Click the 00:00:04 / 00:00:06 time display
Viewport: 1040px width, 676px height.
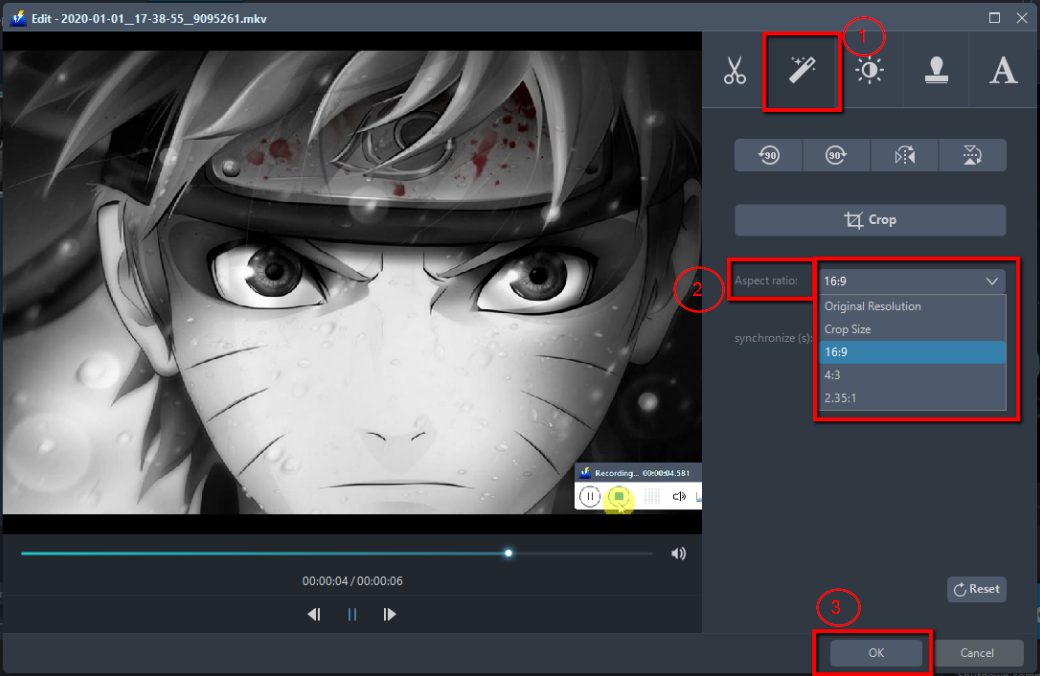click(352, 581)
